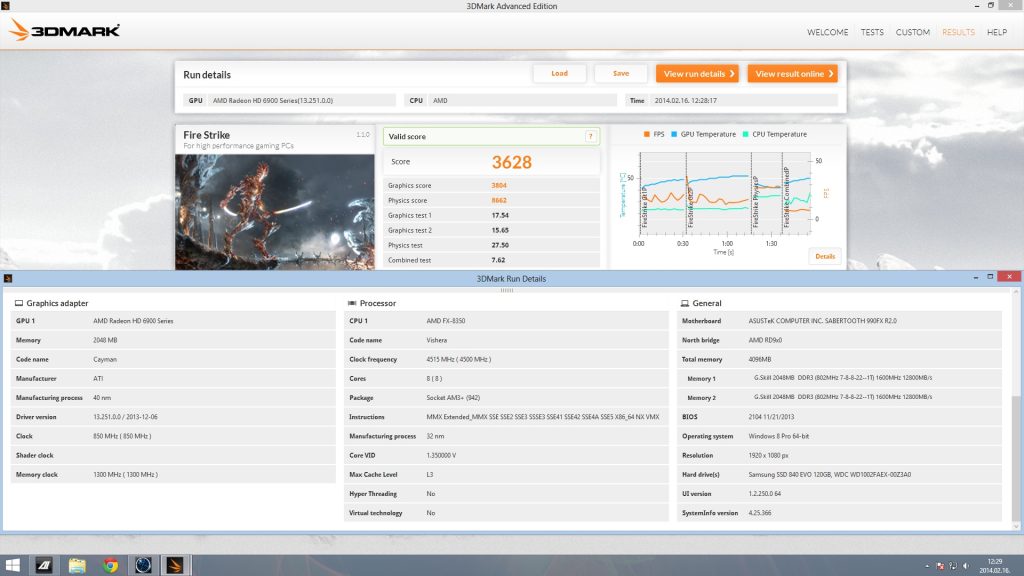Open the WELCOME tab
This screenshot has height=576, width=1024.
point(827,32)
